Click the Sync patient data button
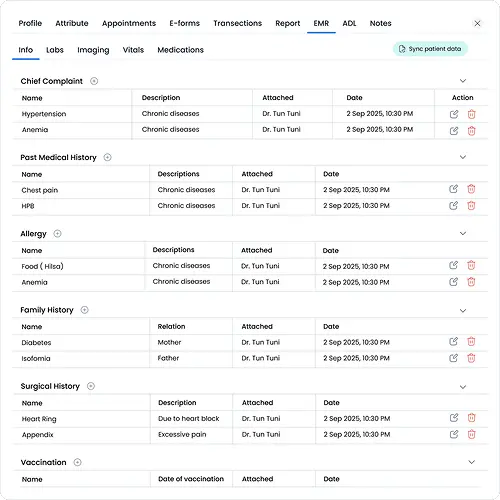 click(430, 49)
